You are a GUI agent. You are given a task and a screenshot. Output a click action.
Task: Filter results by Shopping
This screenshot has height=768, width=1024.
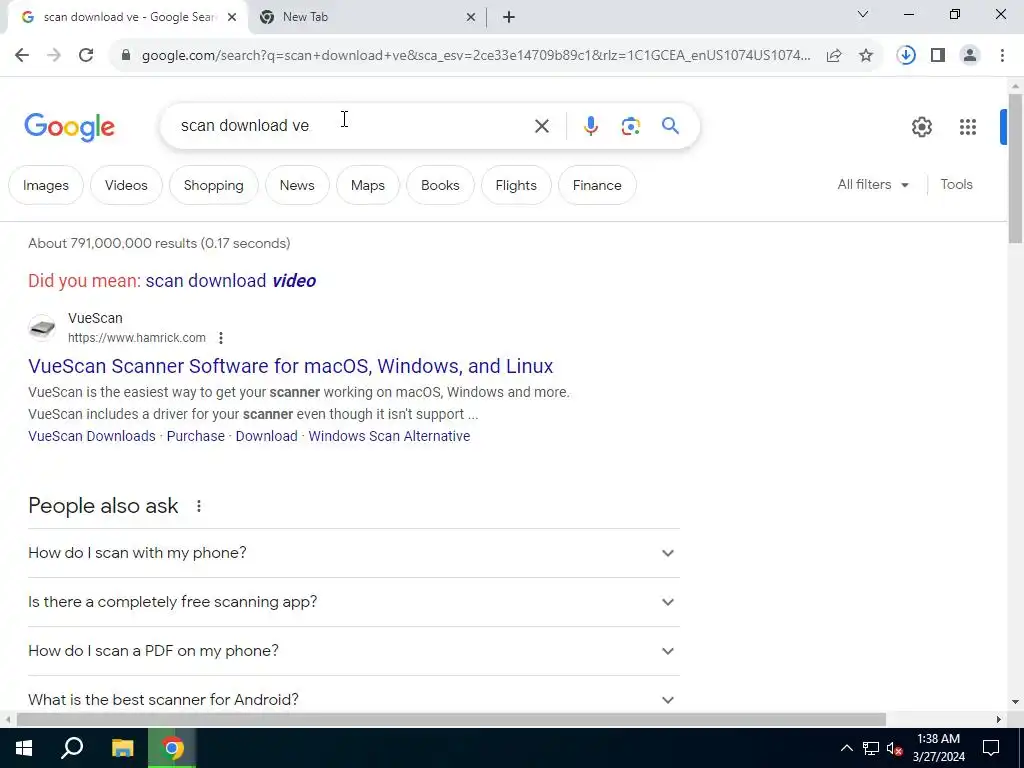[214, 185]
